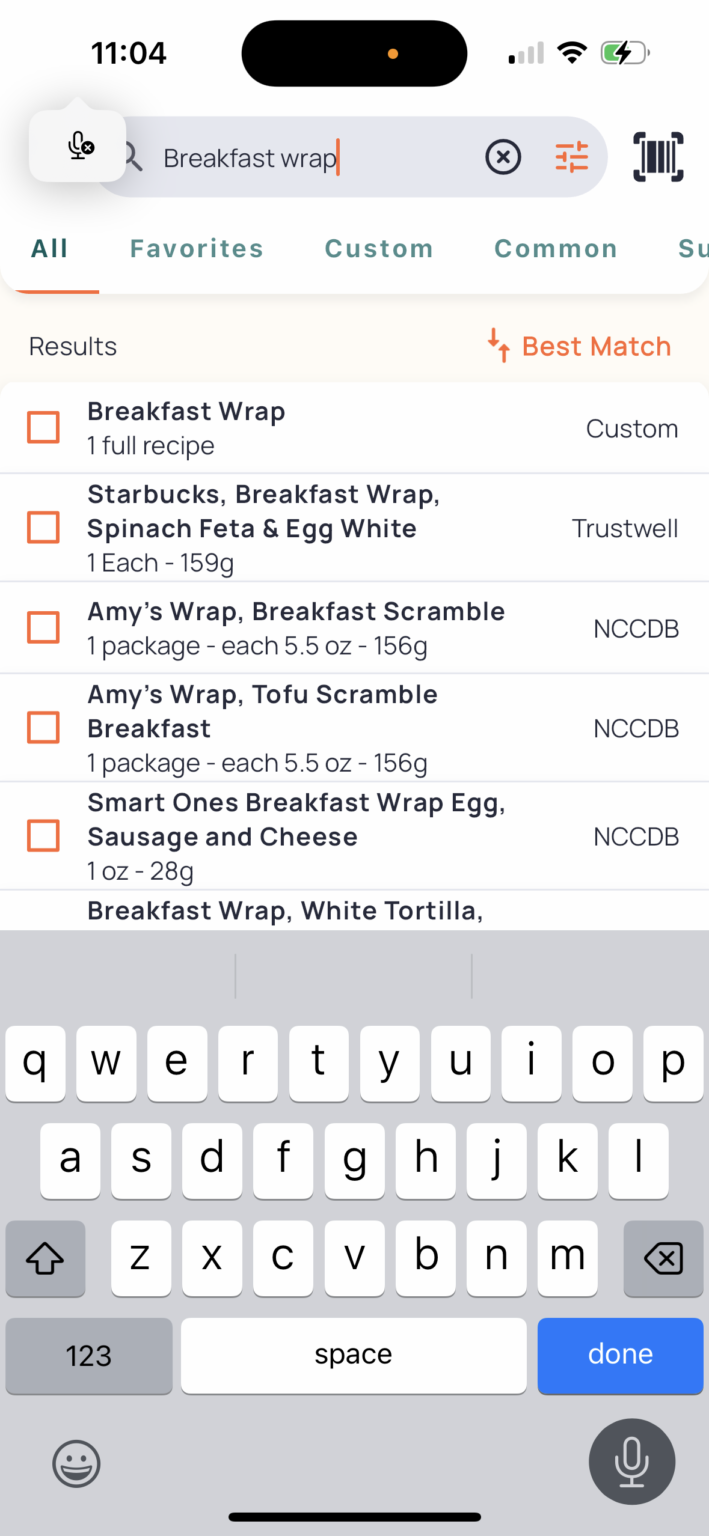Change the Best Match sort order
This screenshot has height=1536, width=709.
point(578,346)
